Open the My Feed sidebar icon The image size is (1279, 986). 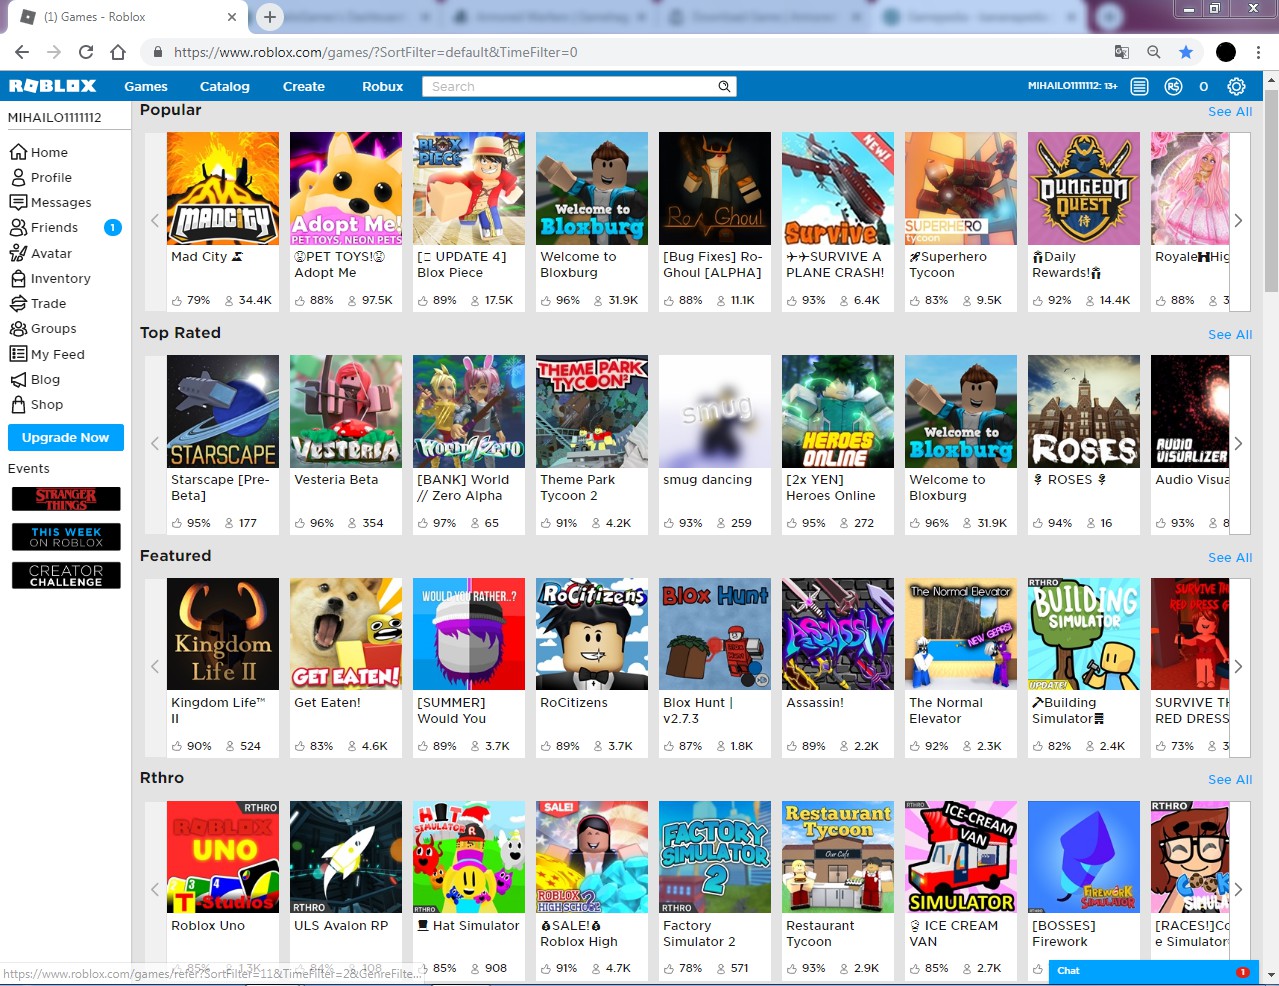click(x=18, y=354)
